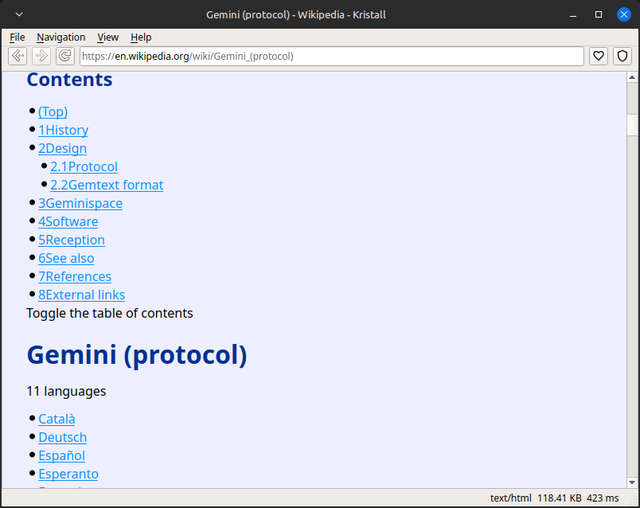Click the 'Gemini (protocol)' page heading
Image resolution: width=640 pixels, height=508 pixels.
coord(137,354)
